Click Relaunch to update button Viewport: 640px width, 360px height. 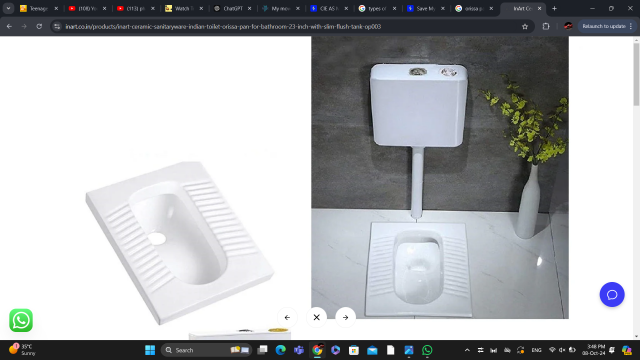coord(607,27)
